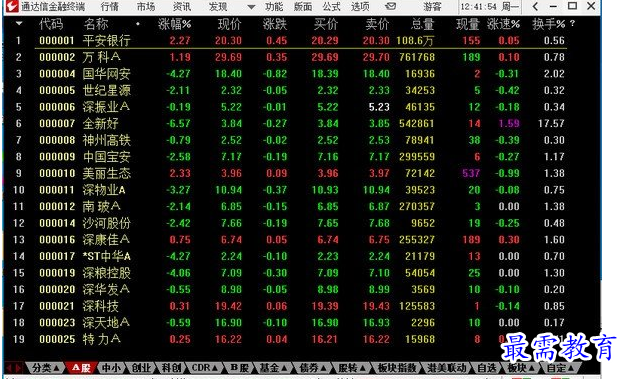Sort by the 换手% column header

click(549, 24)
